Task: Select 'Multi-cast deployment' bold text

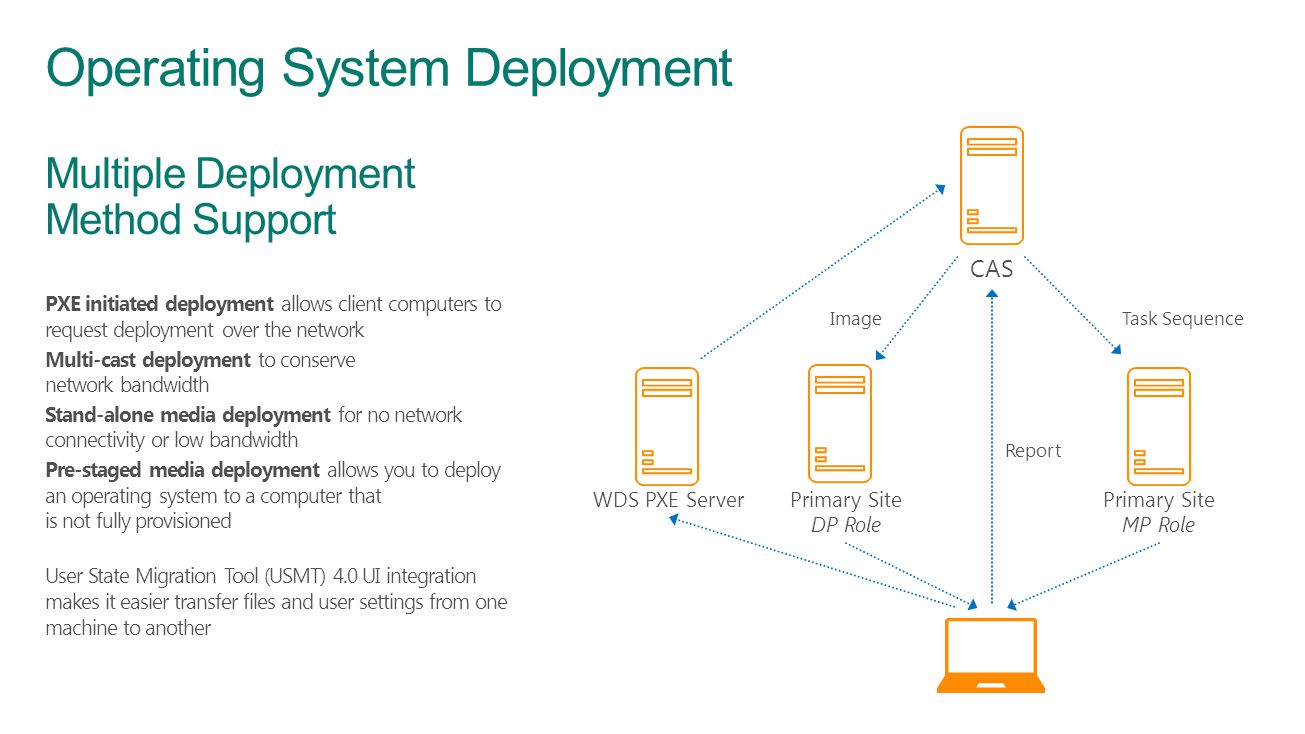Action: point(148,360)
